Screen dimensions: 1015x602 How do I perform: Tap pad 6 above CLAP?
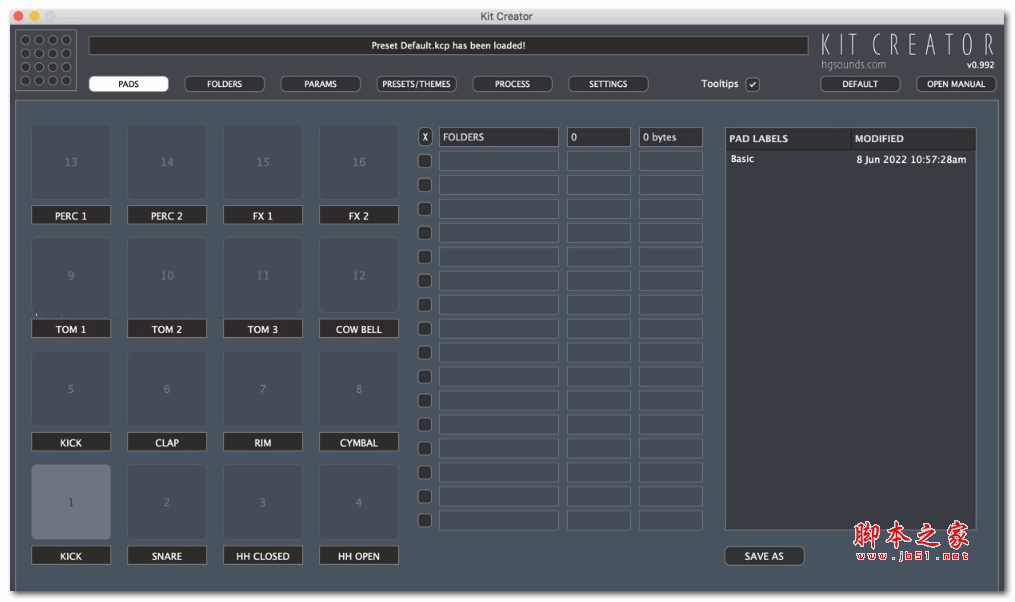[x=167, y=389]
